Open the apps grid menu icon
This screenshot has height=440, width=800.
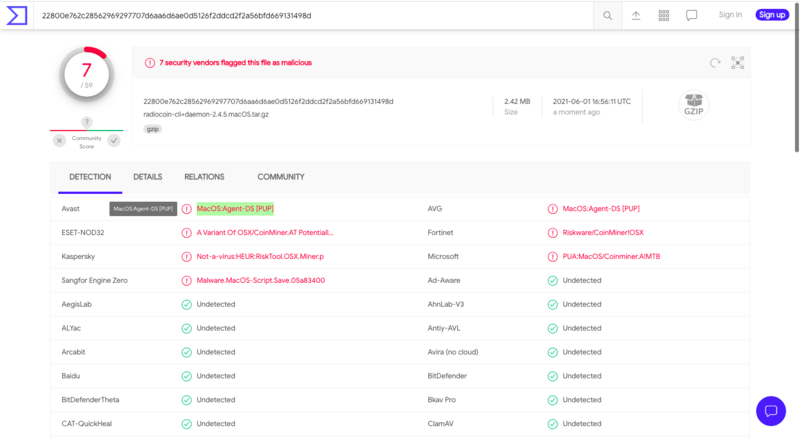point(663,15)
